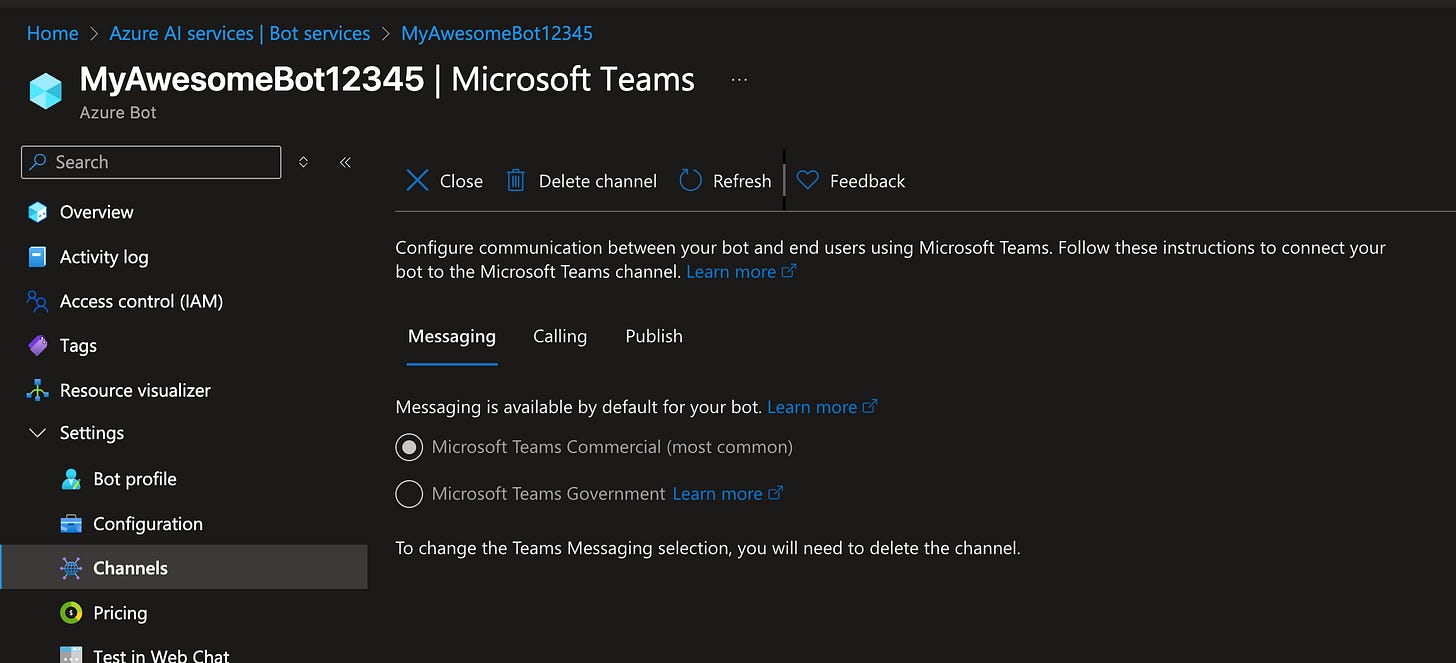Click the Activity log book icon
1456x663 pixels.
[38, 257]
